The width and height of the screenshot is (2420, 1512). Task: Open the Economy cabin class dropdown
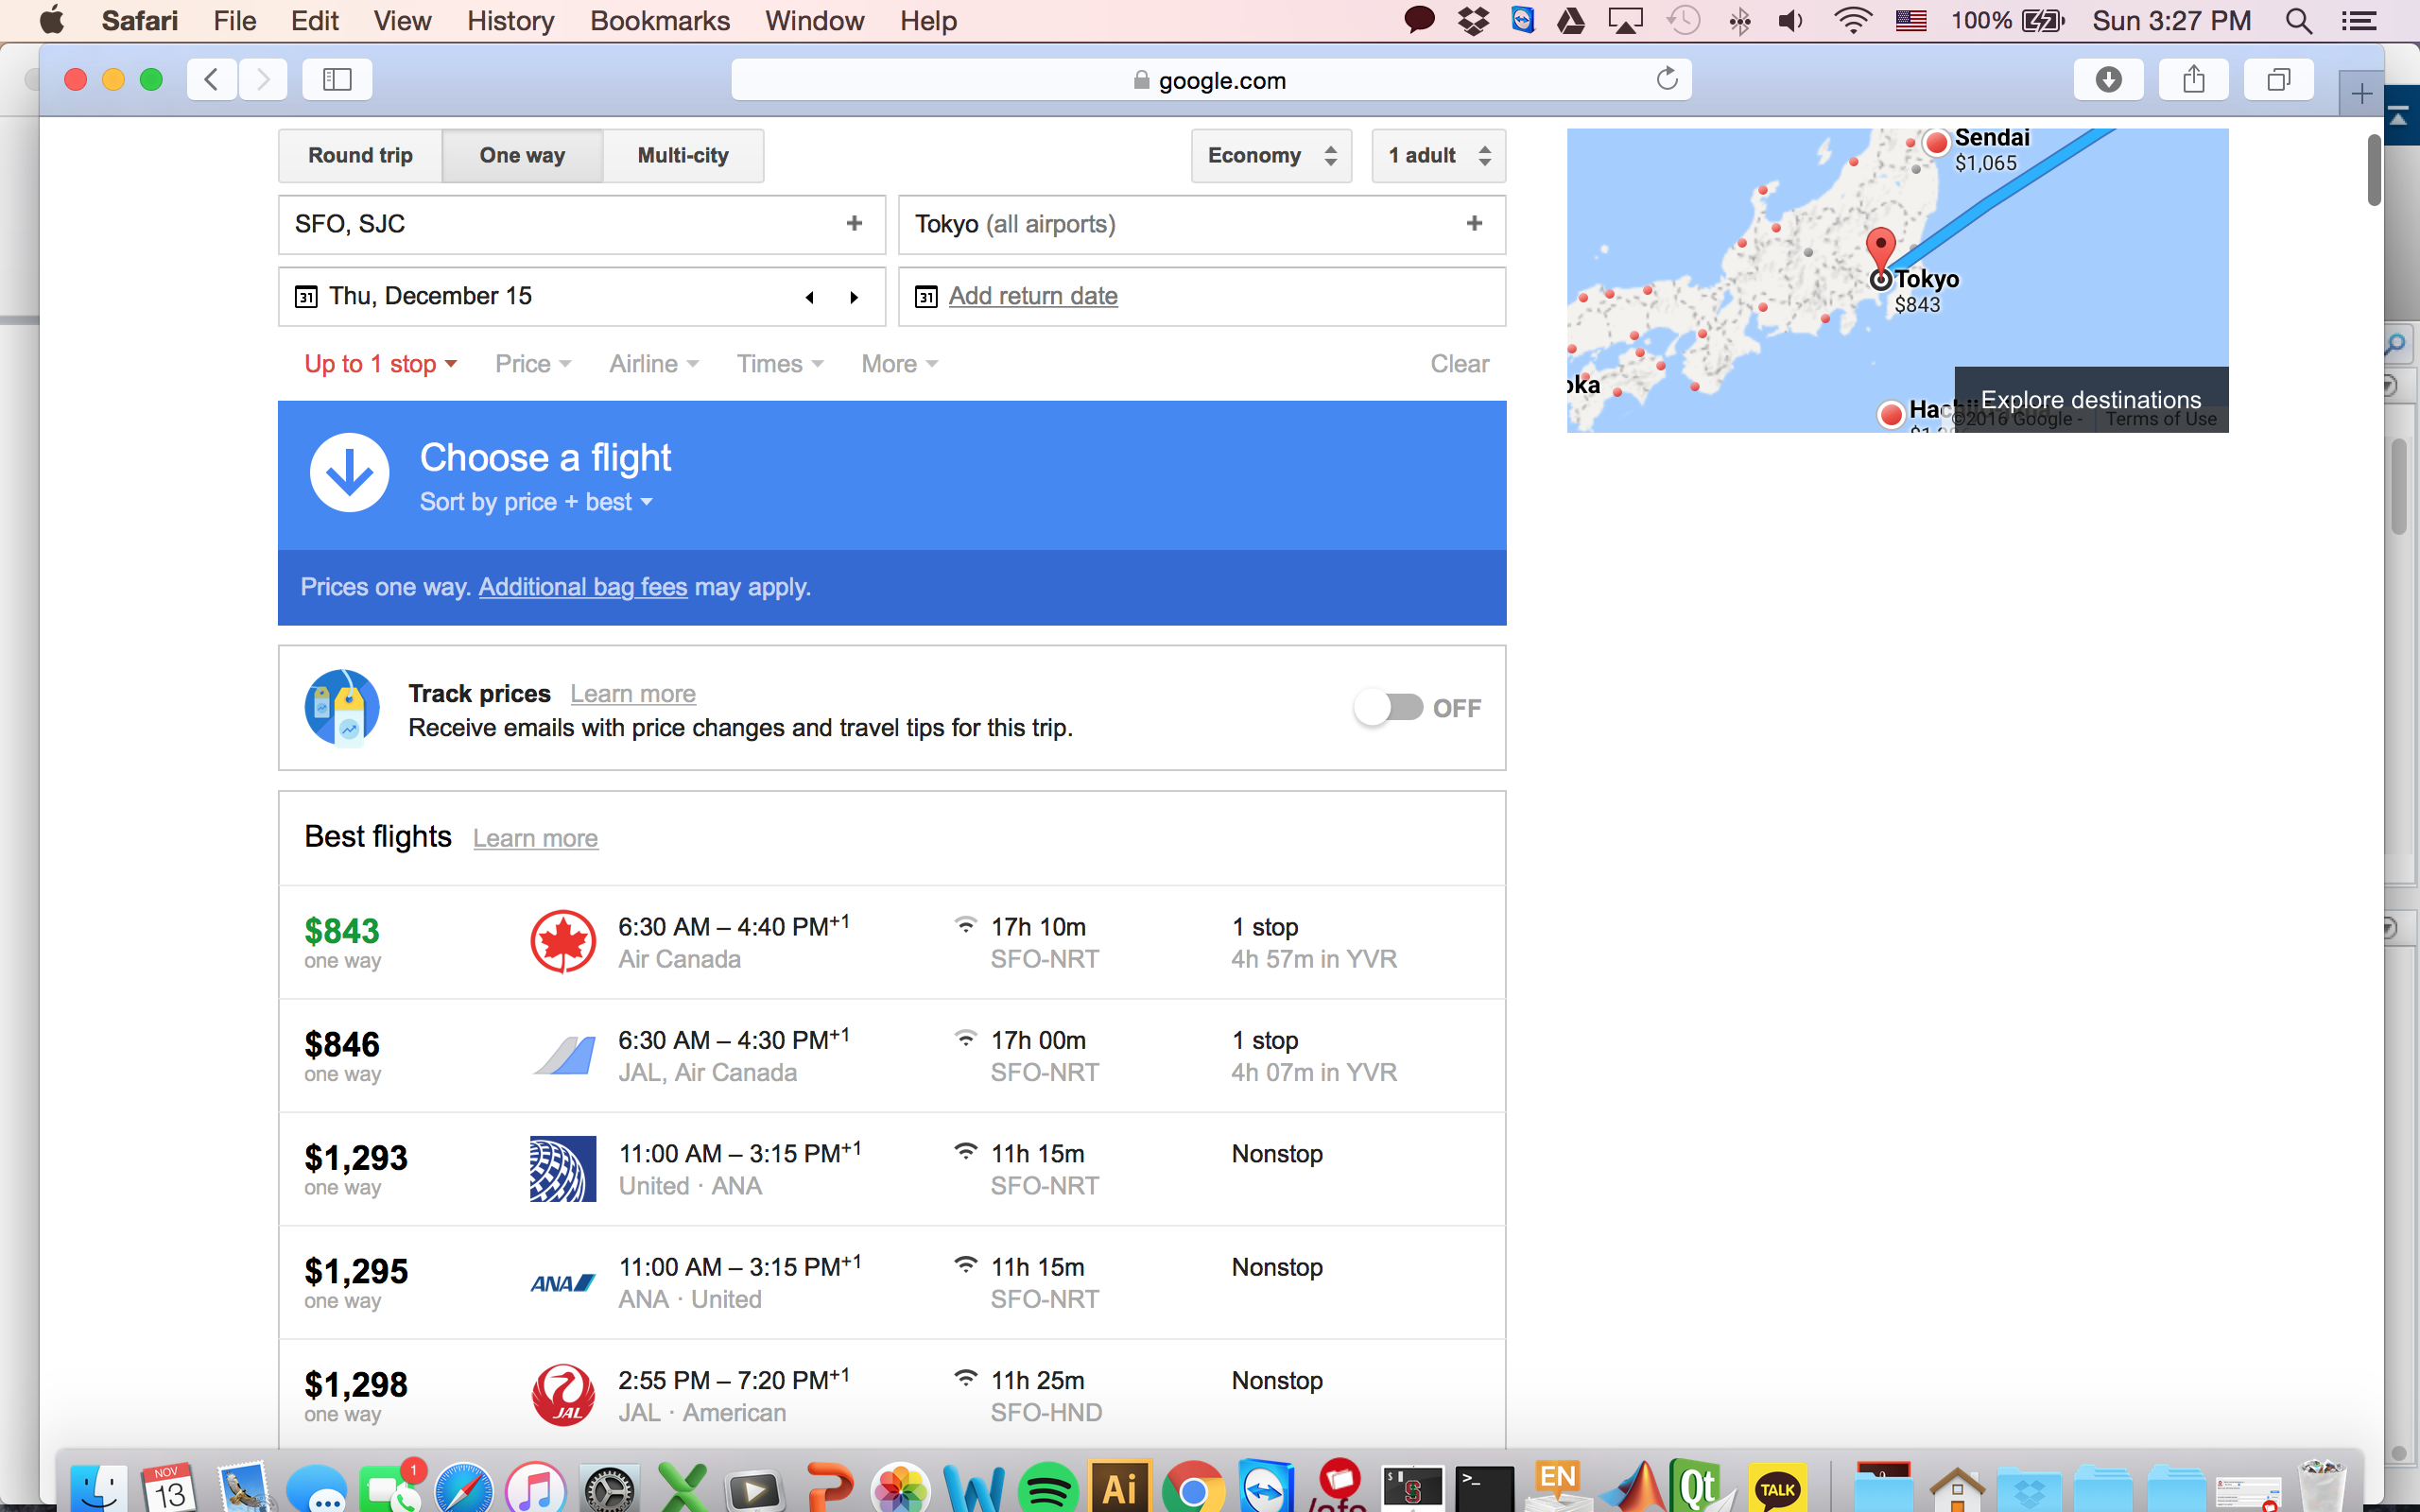1271,156
